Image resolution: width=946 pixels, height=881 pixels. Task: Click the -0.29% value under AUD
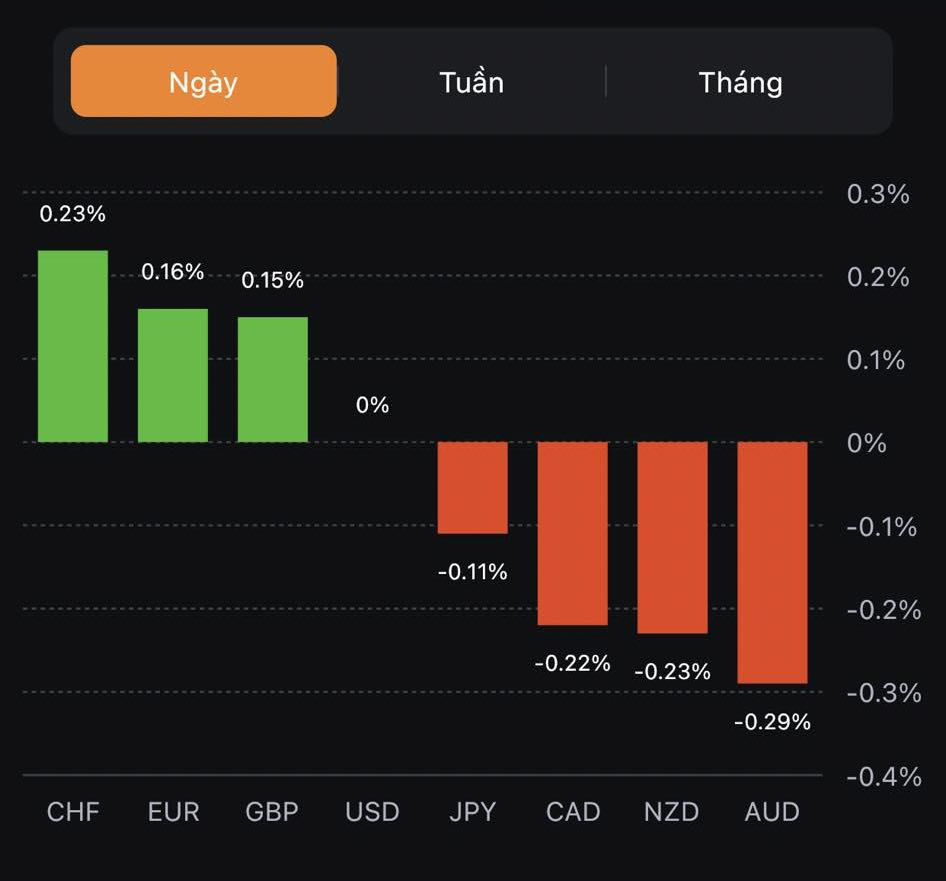click(x=772, y=721)
